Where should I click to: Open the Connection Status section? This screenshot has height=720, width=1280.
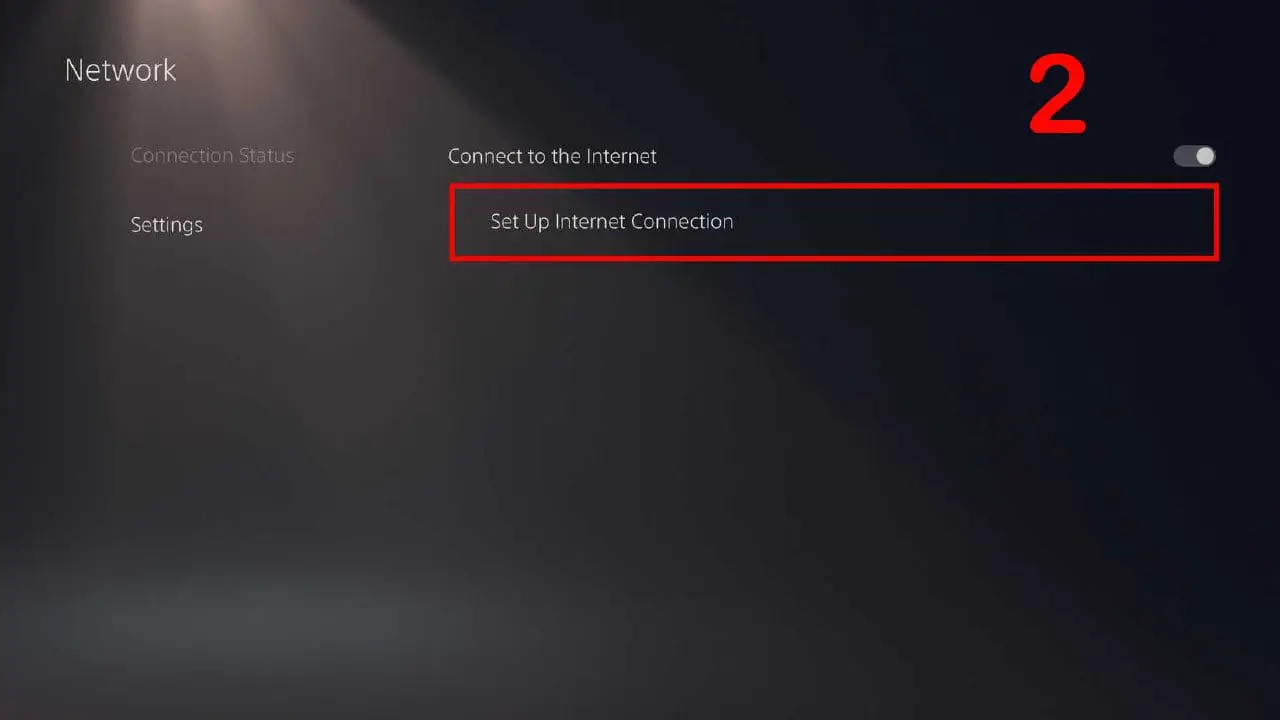[212, 156]
